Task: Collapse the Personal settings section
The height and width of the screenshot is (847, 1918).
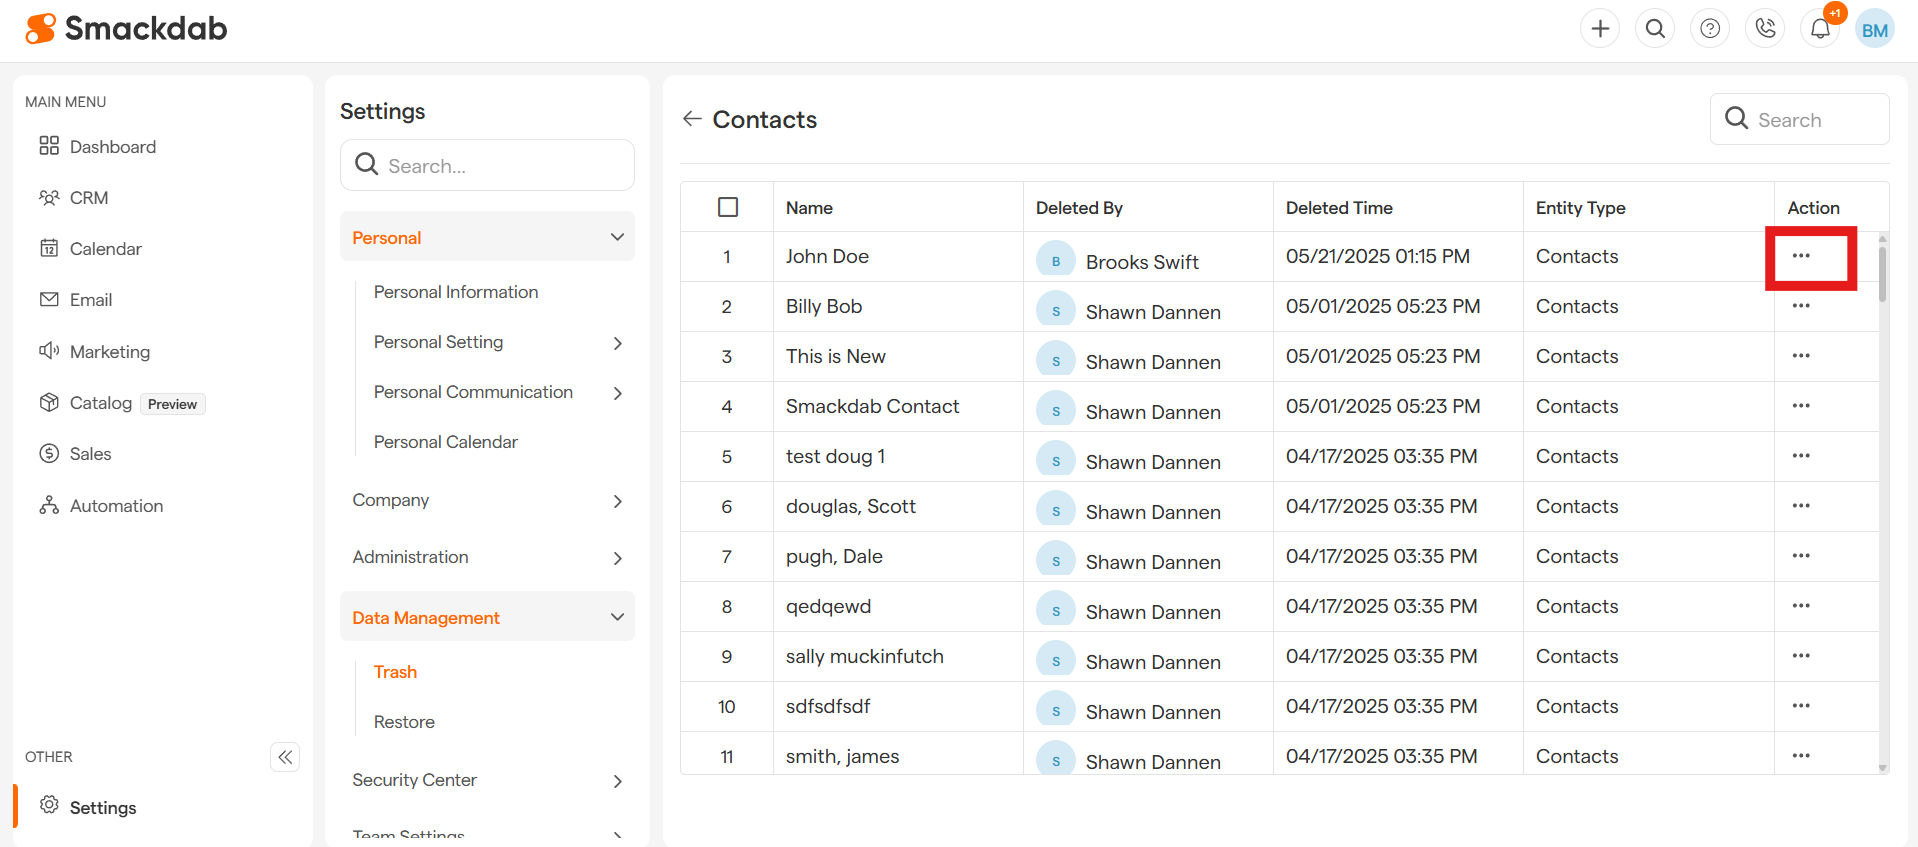Action: click(617, 237)
